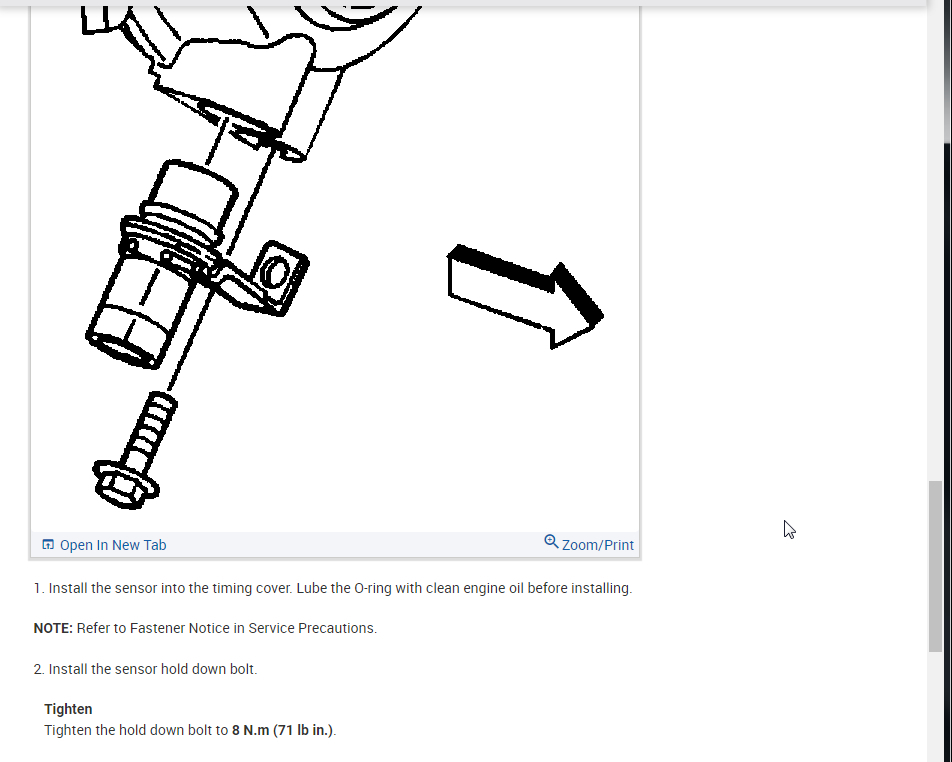Click the sensor diagram image
952x762 pixels.
click(x=335, y=267)
